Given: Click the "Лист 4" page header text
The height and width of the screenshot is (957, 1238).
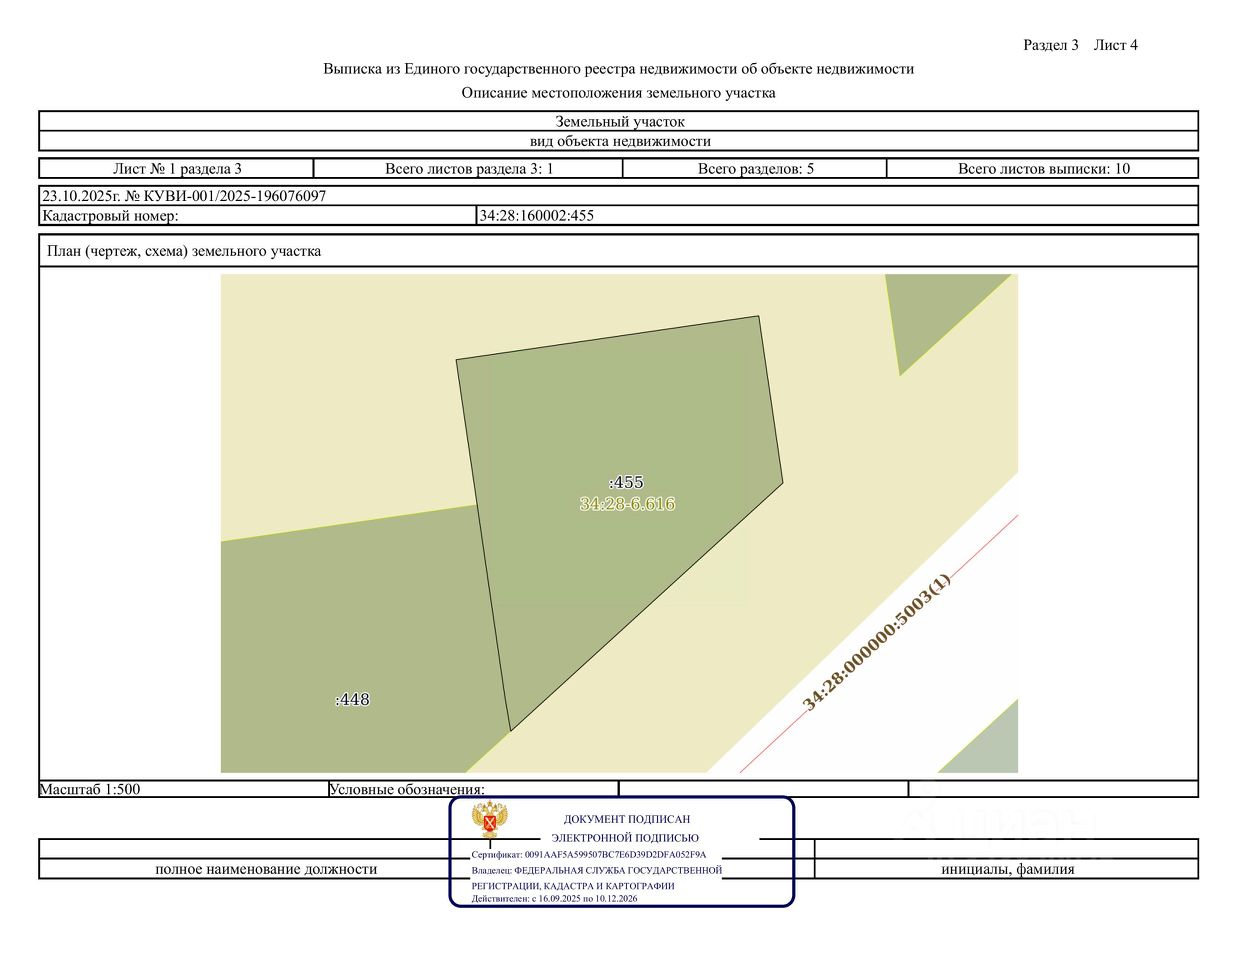Looking at the screenshot, I should 1116,45.
